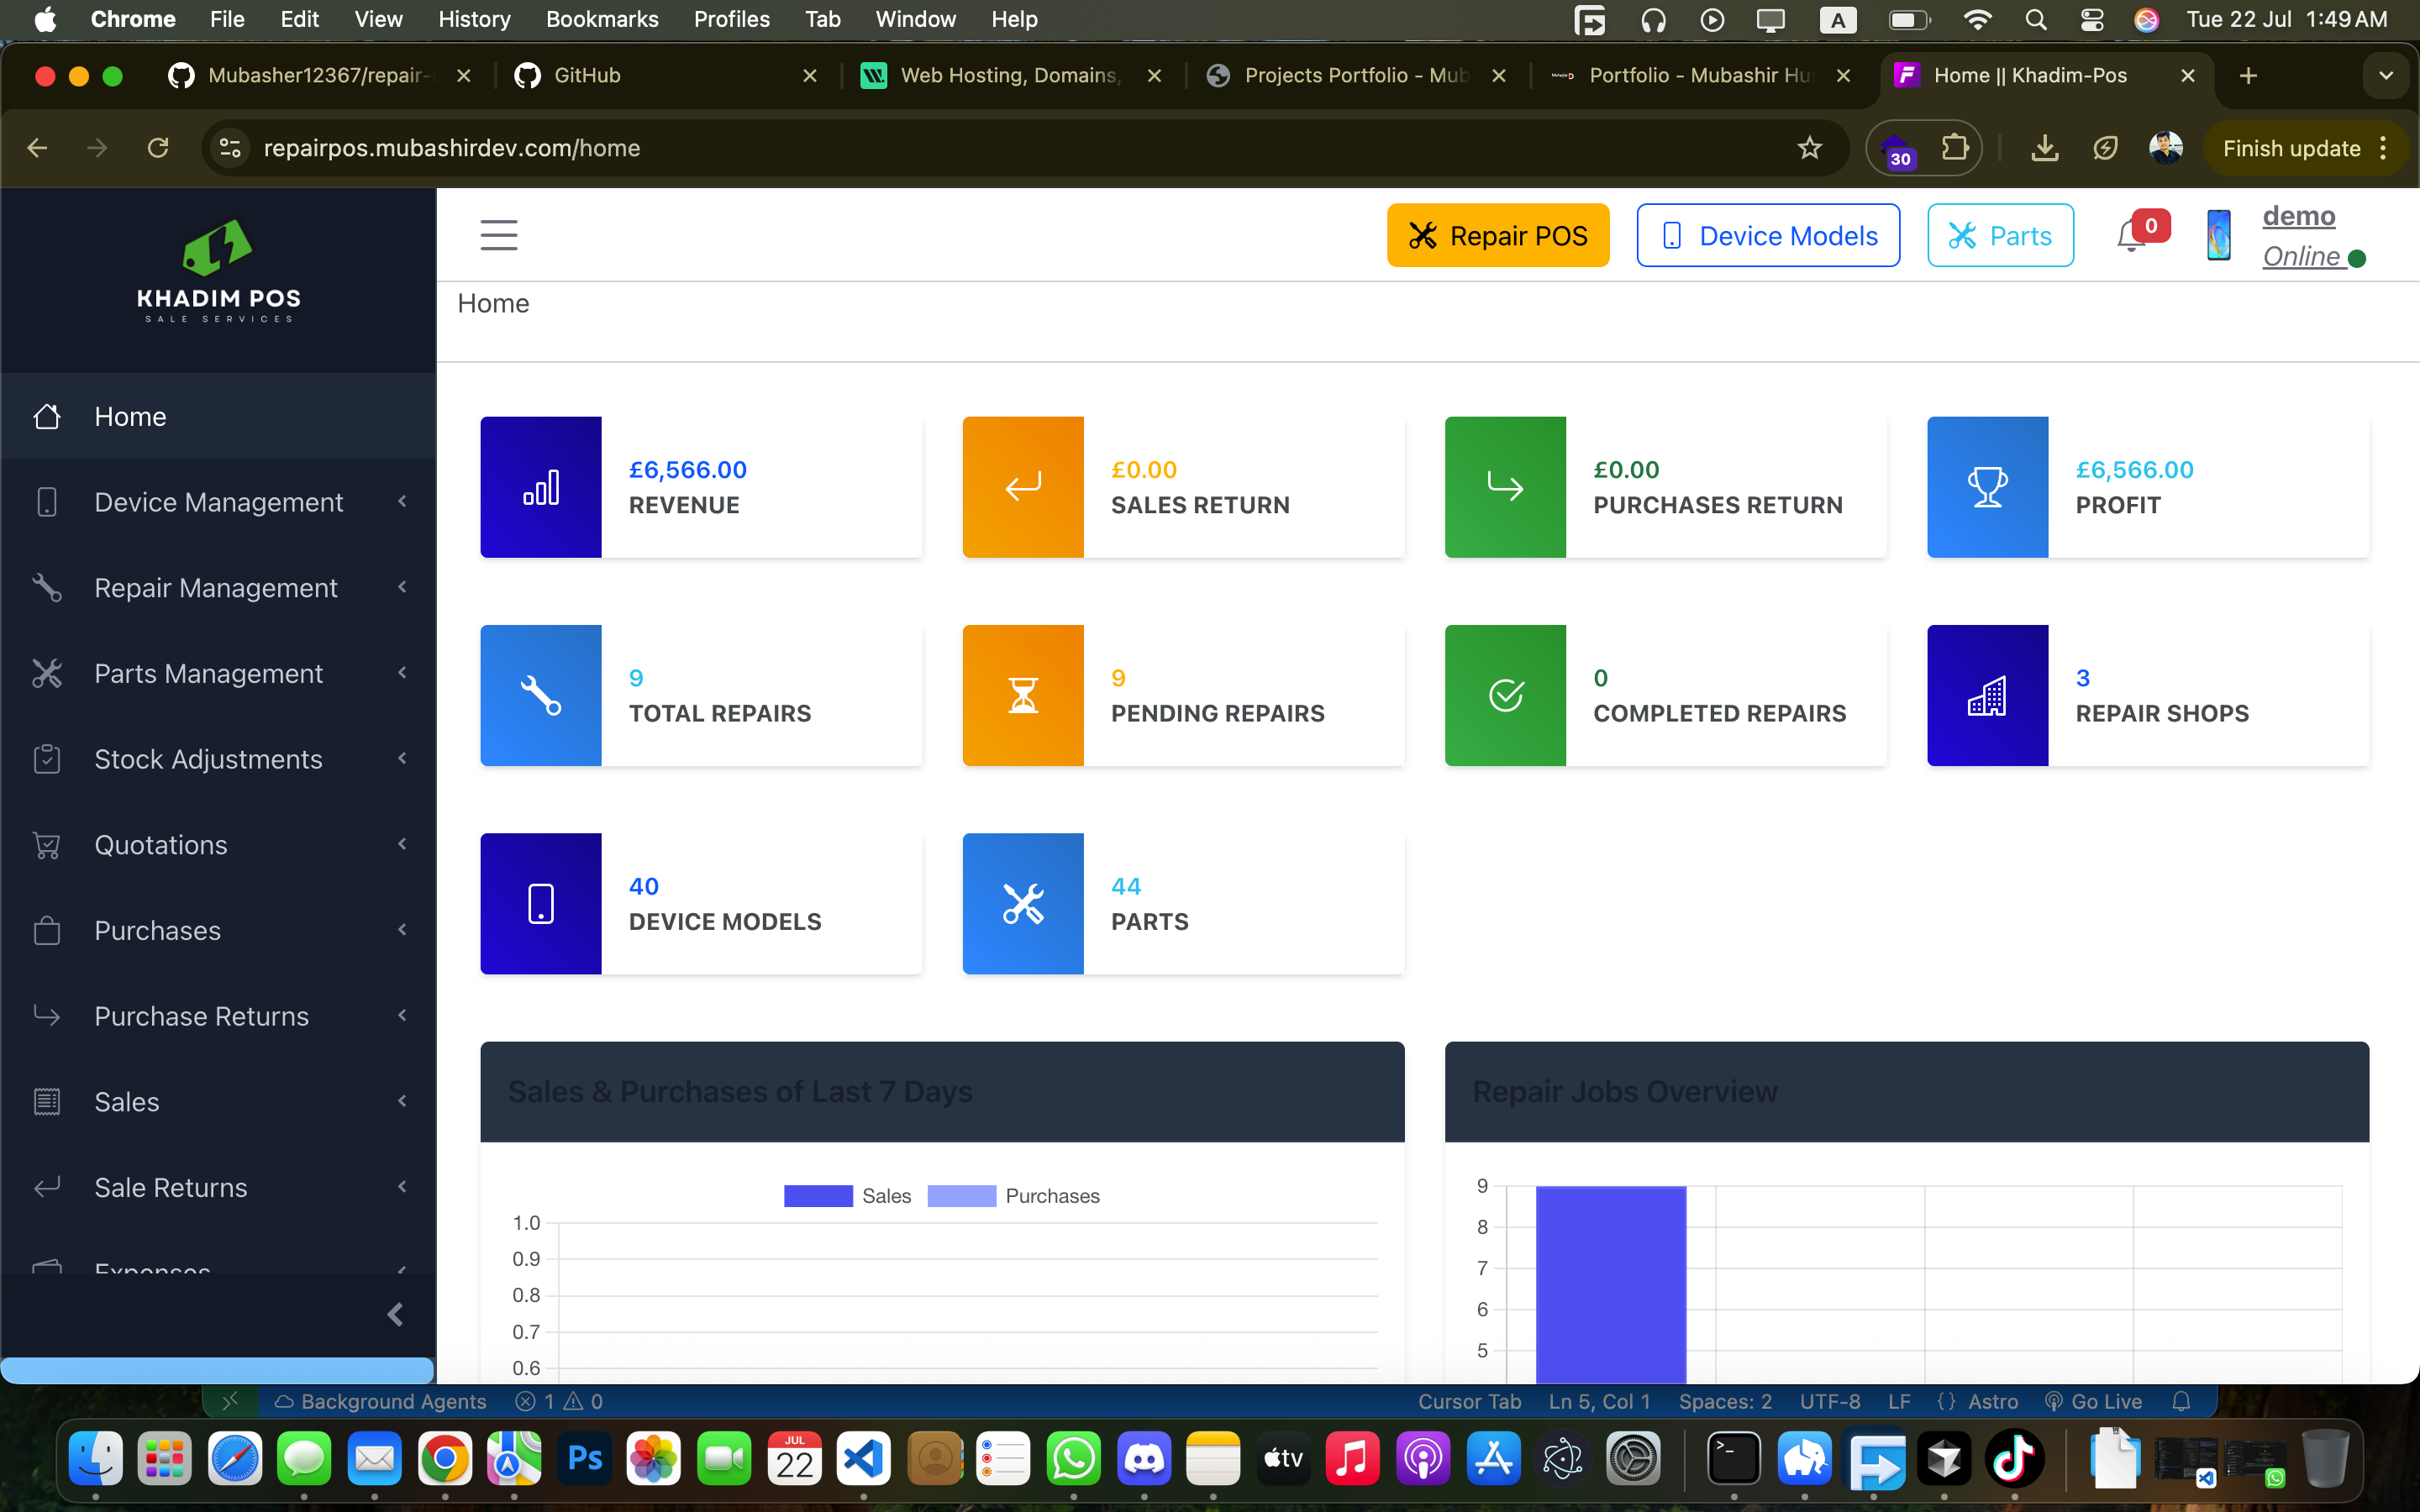Image resolution: width=2420 pixels, height=1512 pixels.
Task: Click the Completed Repairs checkmark icon
Action: point(1505,695)
